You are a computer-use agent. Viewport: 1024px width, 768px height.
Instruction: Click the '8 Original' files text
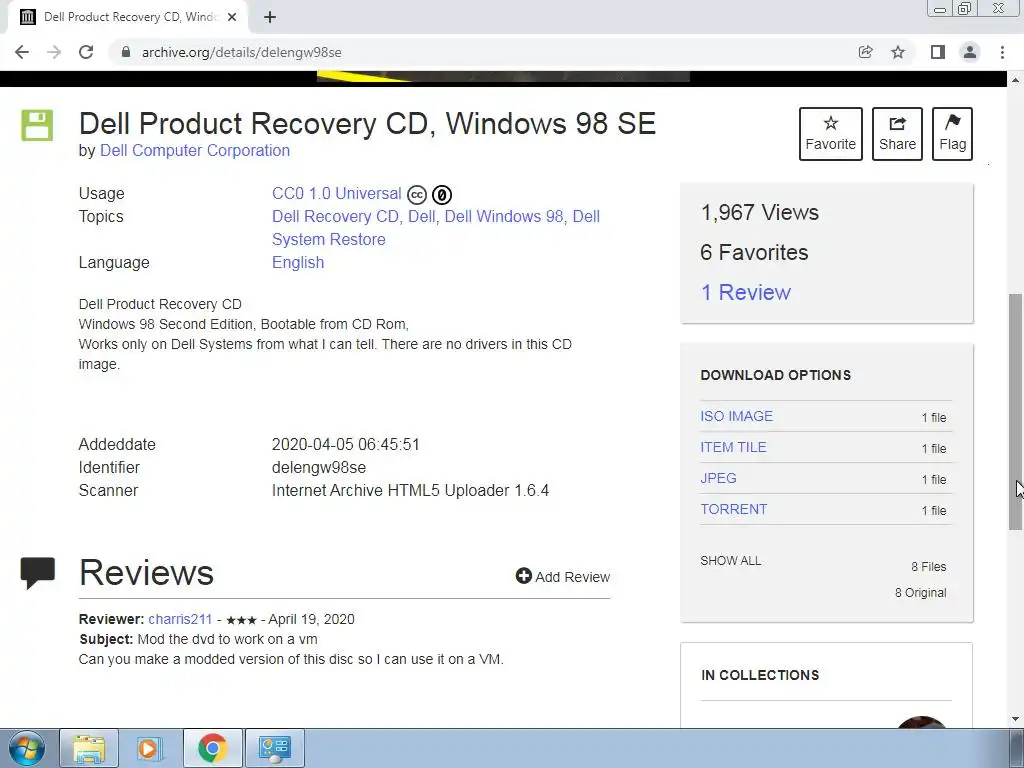click(920, 593)
